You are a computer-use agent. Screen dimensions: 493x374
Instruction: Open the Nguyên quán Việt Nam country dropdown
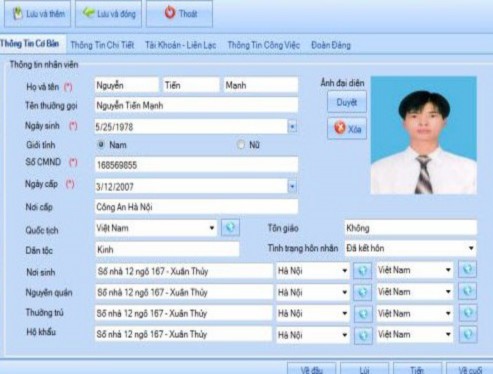pos(448,292)
